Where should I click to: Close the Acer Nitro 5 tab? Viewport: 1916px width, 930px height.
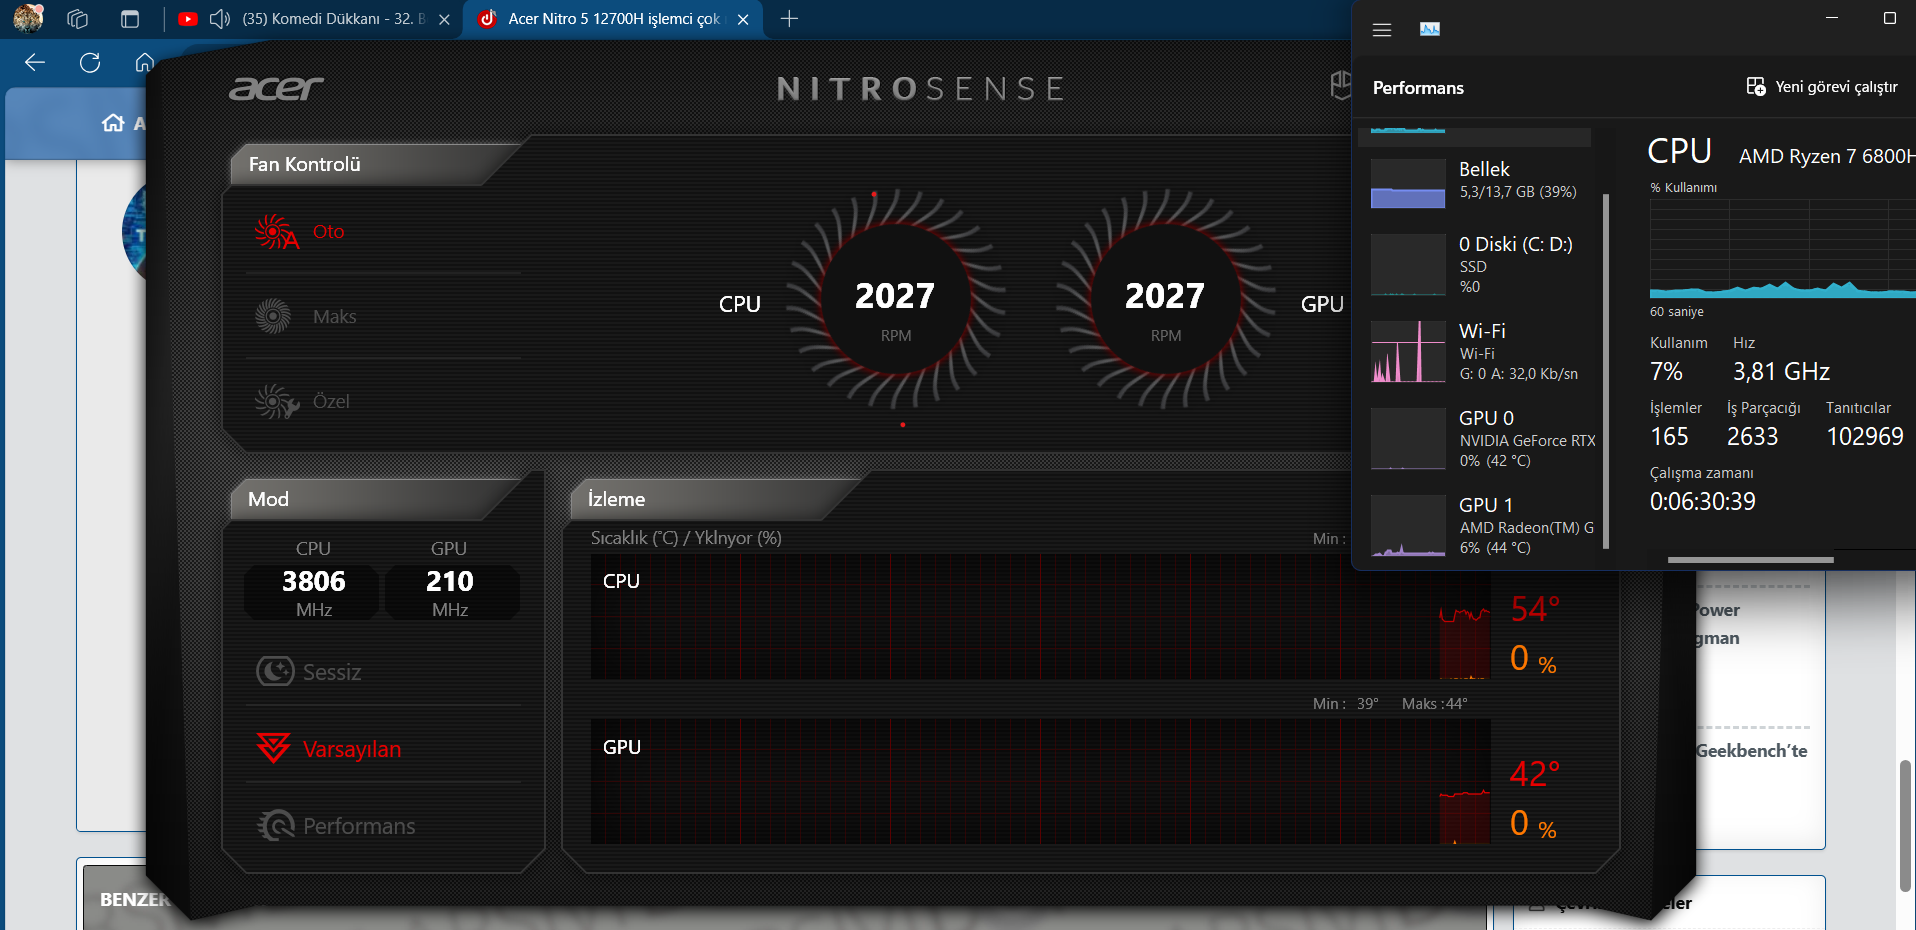click(x=743, y=19)
